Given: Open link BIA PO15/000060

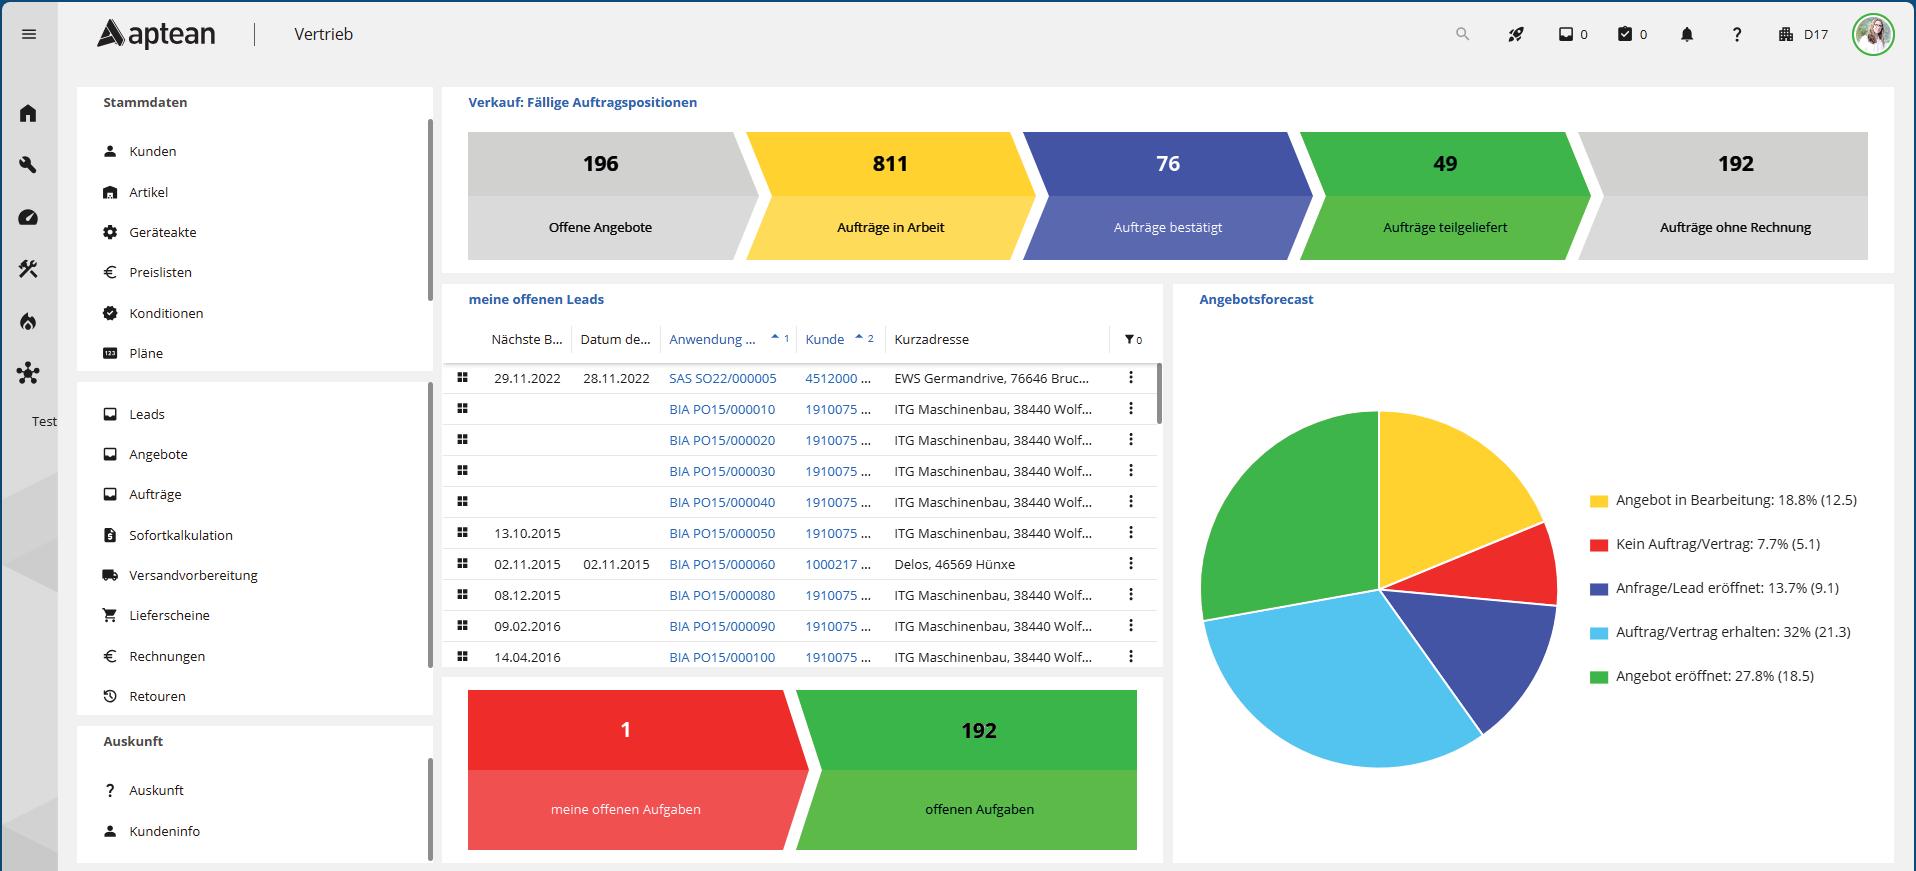Looking at the screenshot, I should pyautogui.click(x=722, y=565).
